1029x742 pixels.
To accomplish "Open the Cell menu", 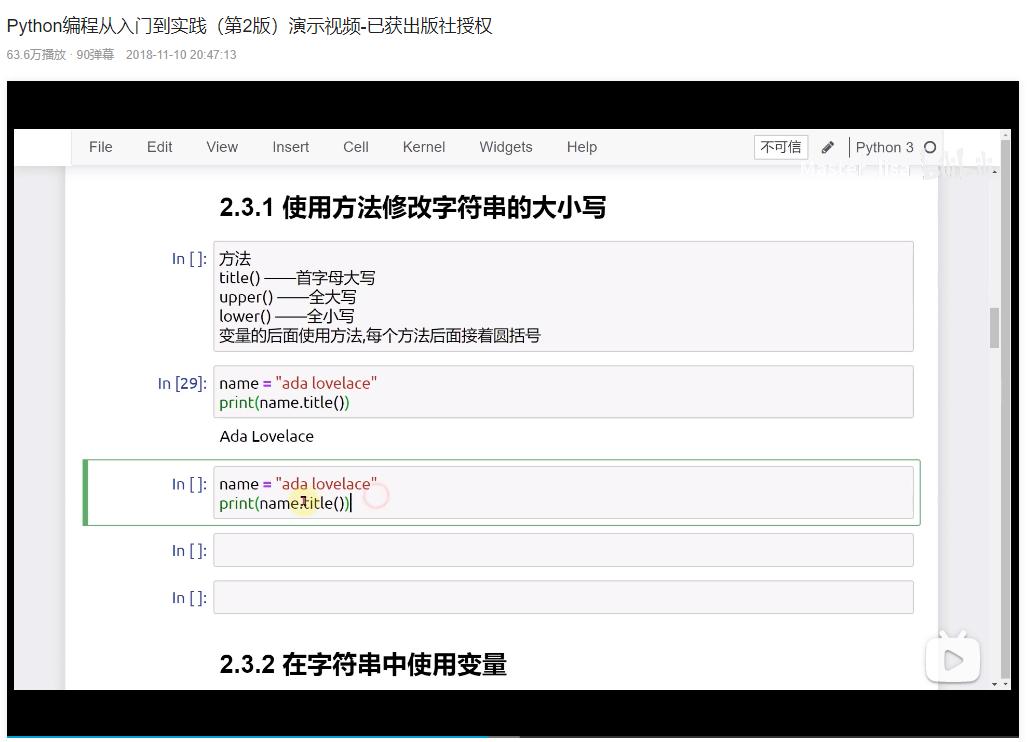I will (x=355, y=147).
